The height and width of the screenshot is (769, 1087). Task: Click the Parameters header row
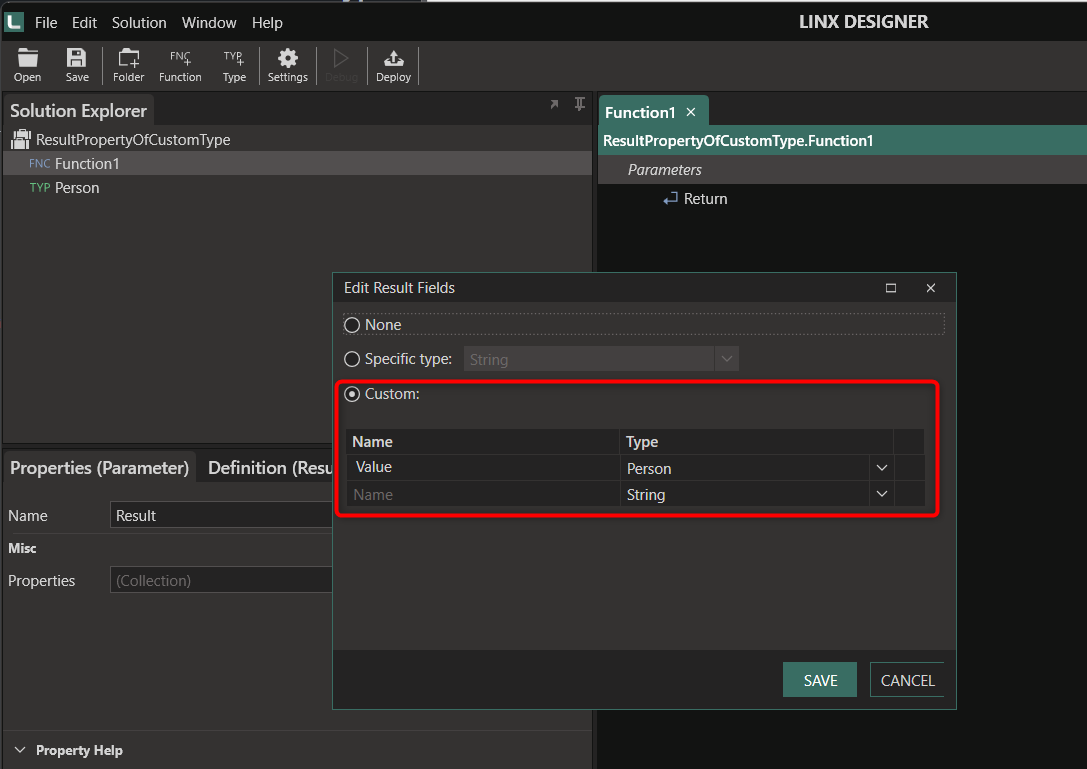[x=842, y=170]
